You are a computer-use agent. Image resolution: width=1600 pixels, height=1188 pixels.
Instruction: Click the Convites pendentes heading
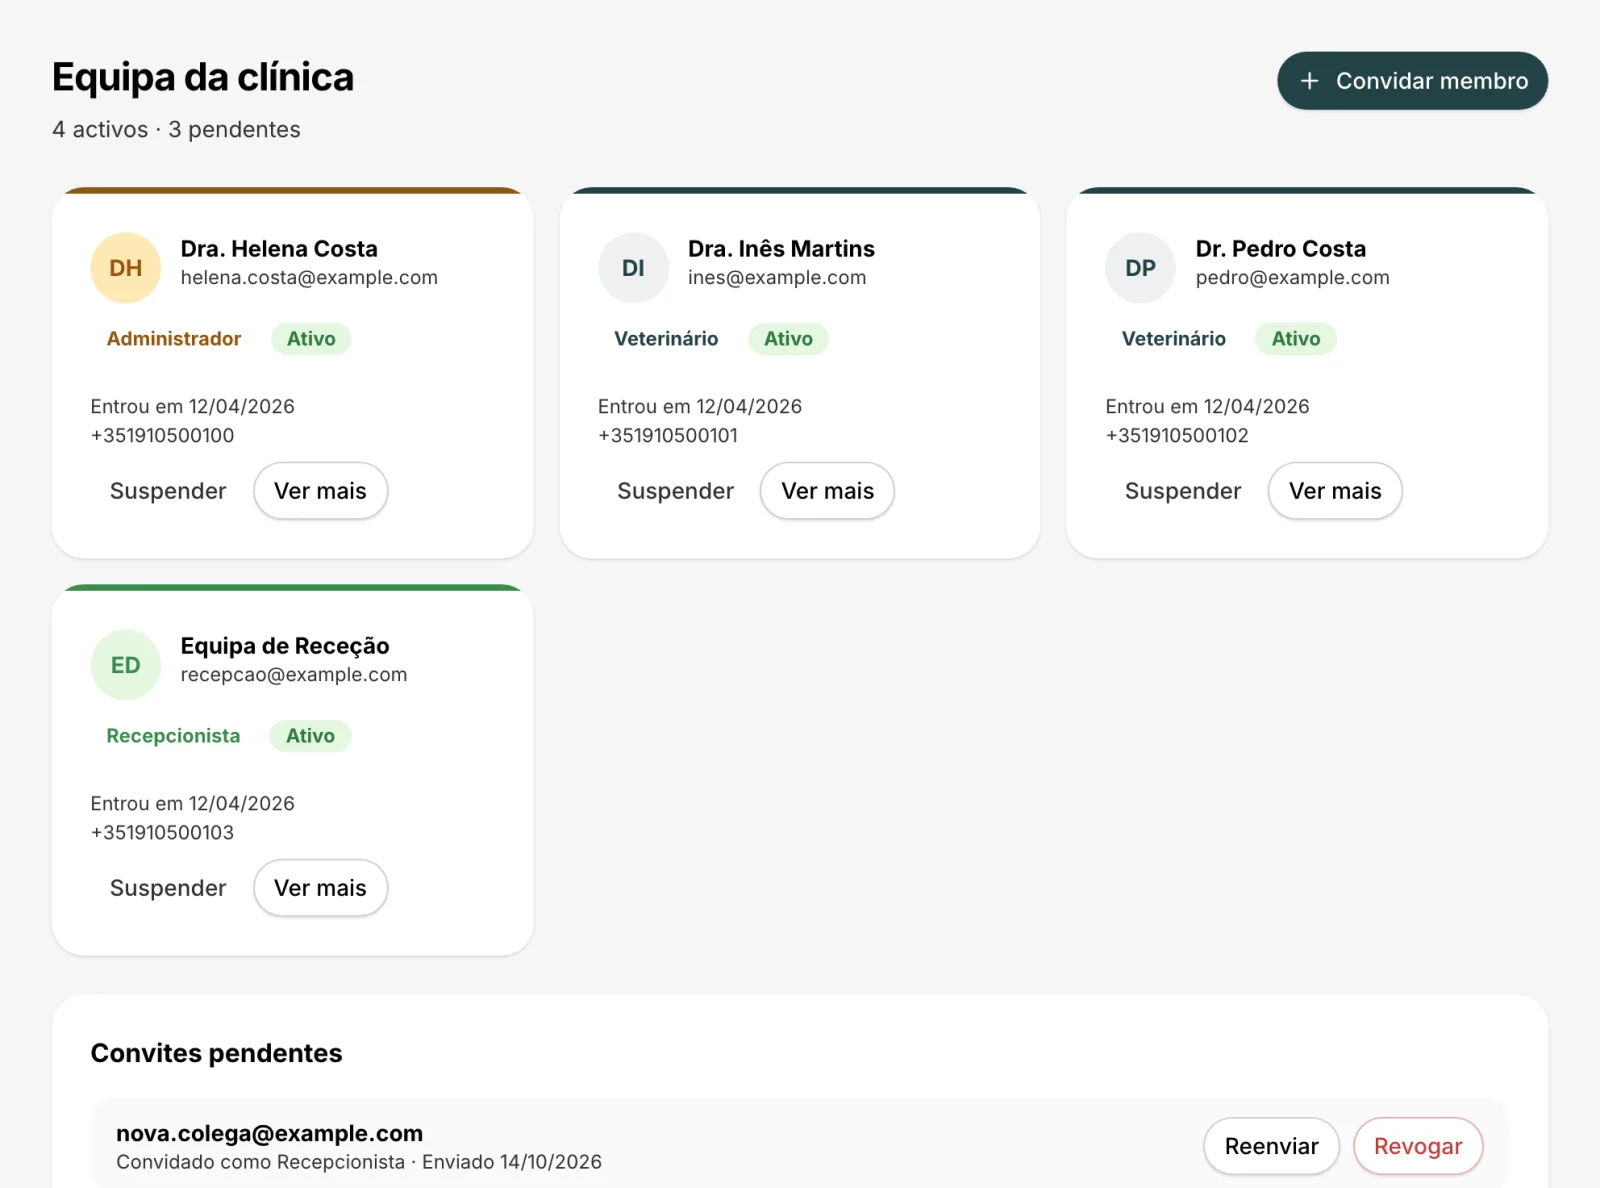216,1053
